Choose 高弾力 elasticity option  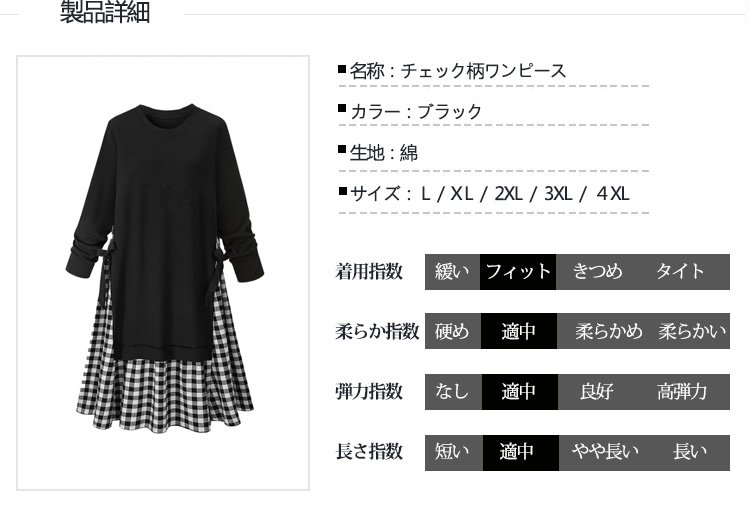pyautogui.click(x=682, y=392)
